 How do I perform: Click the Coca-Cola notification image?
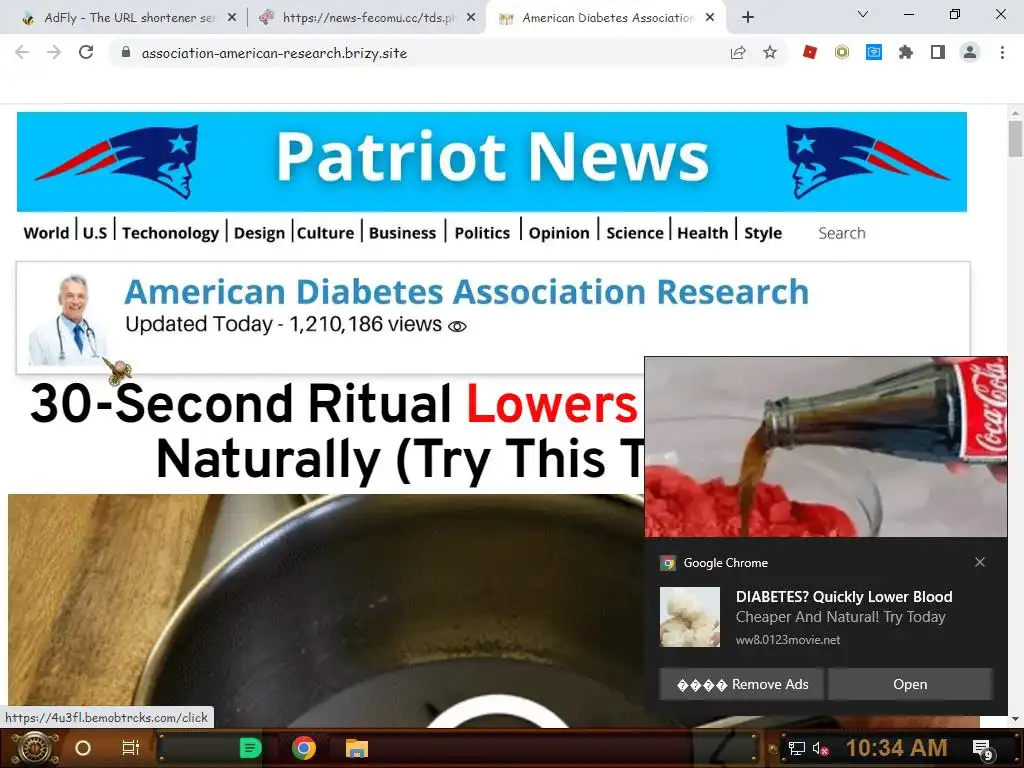pos(825,447)
